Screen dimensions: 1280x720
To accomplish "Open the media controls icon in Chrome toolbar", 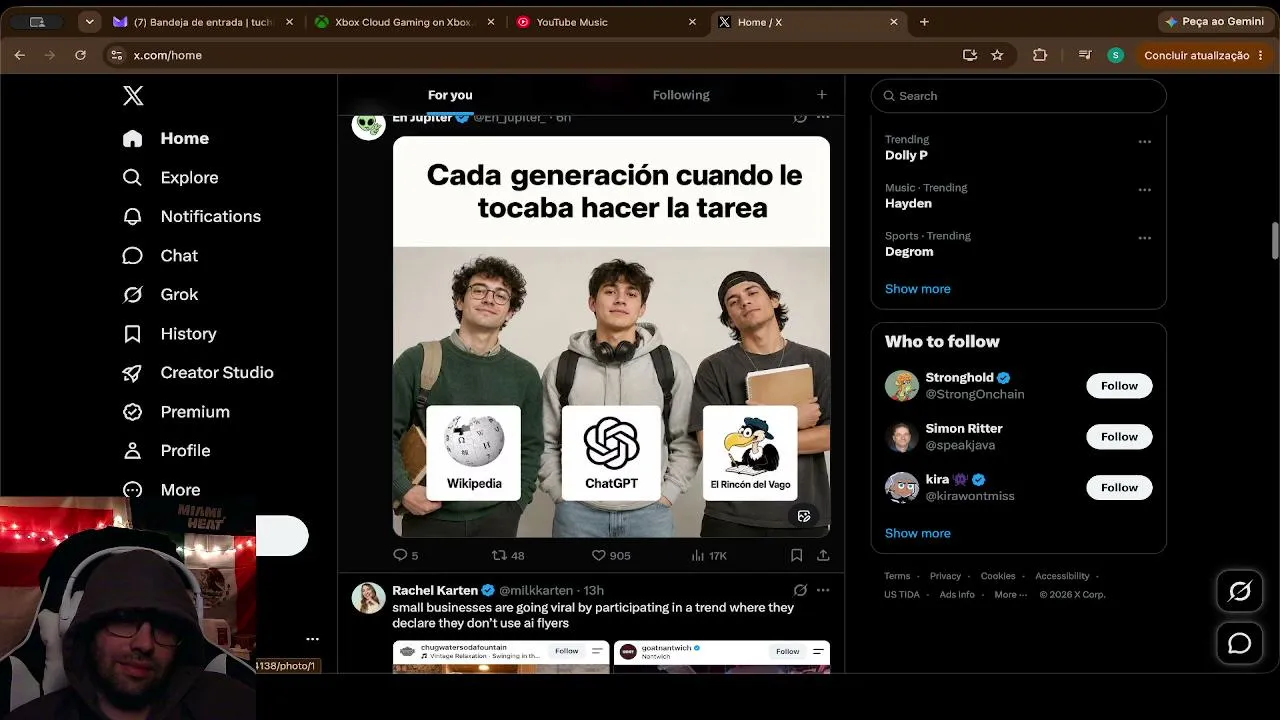I will pyautogui.click(x=1085, y=55).
